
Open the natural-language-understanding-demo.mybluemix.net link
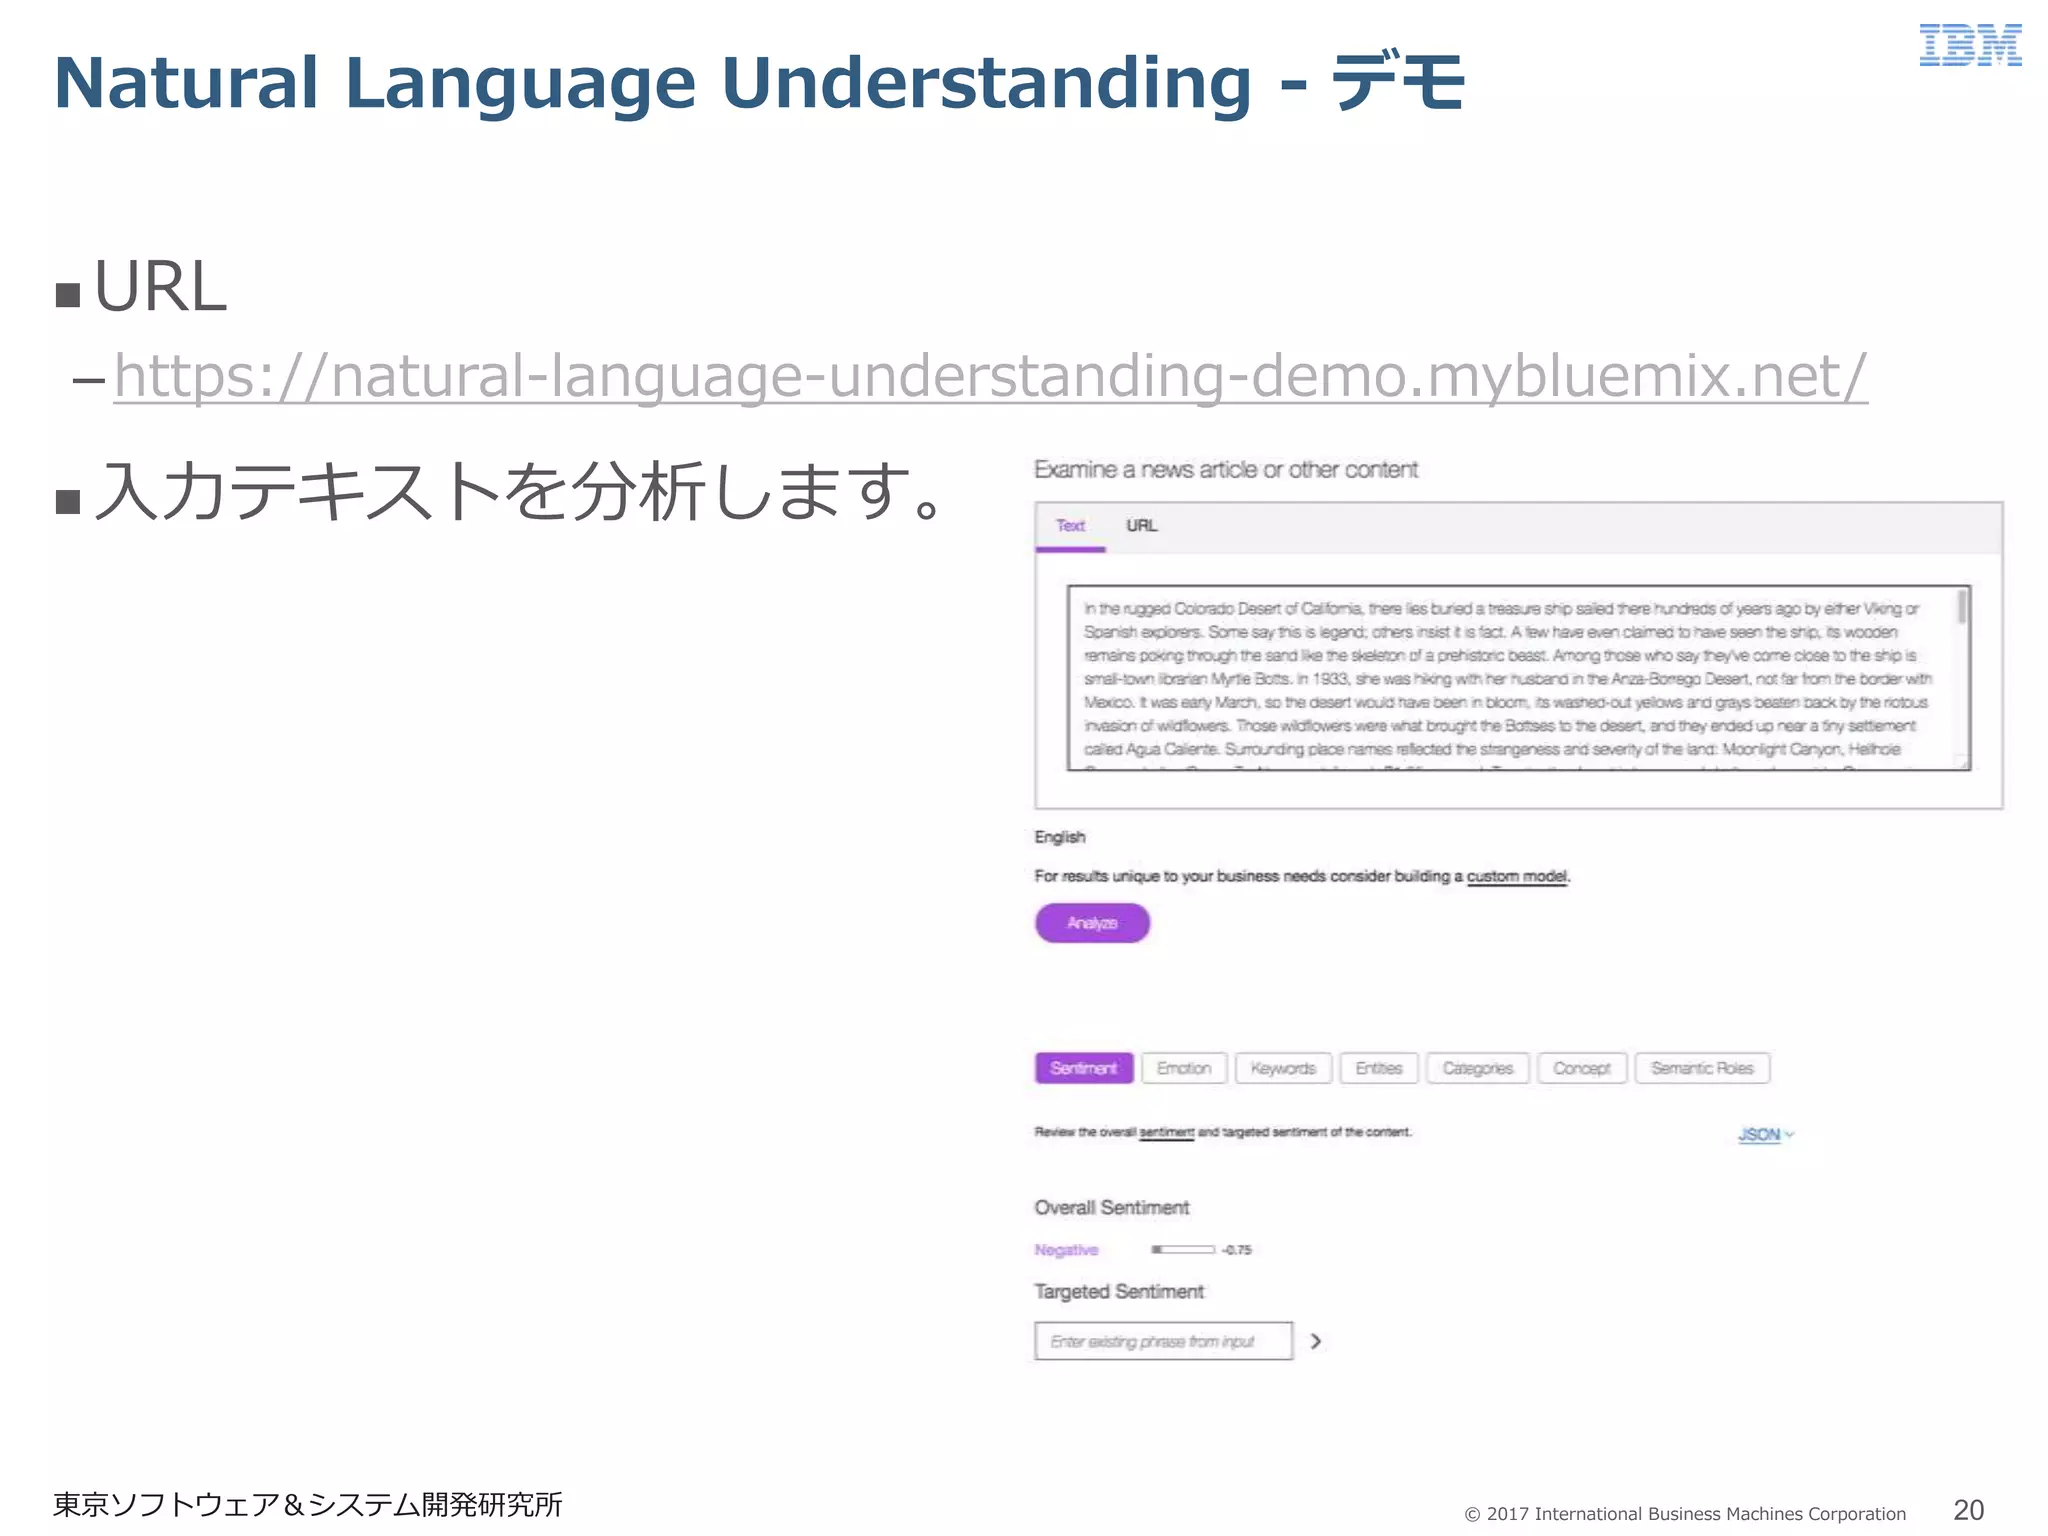pos(990,377)
